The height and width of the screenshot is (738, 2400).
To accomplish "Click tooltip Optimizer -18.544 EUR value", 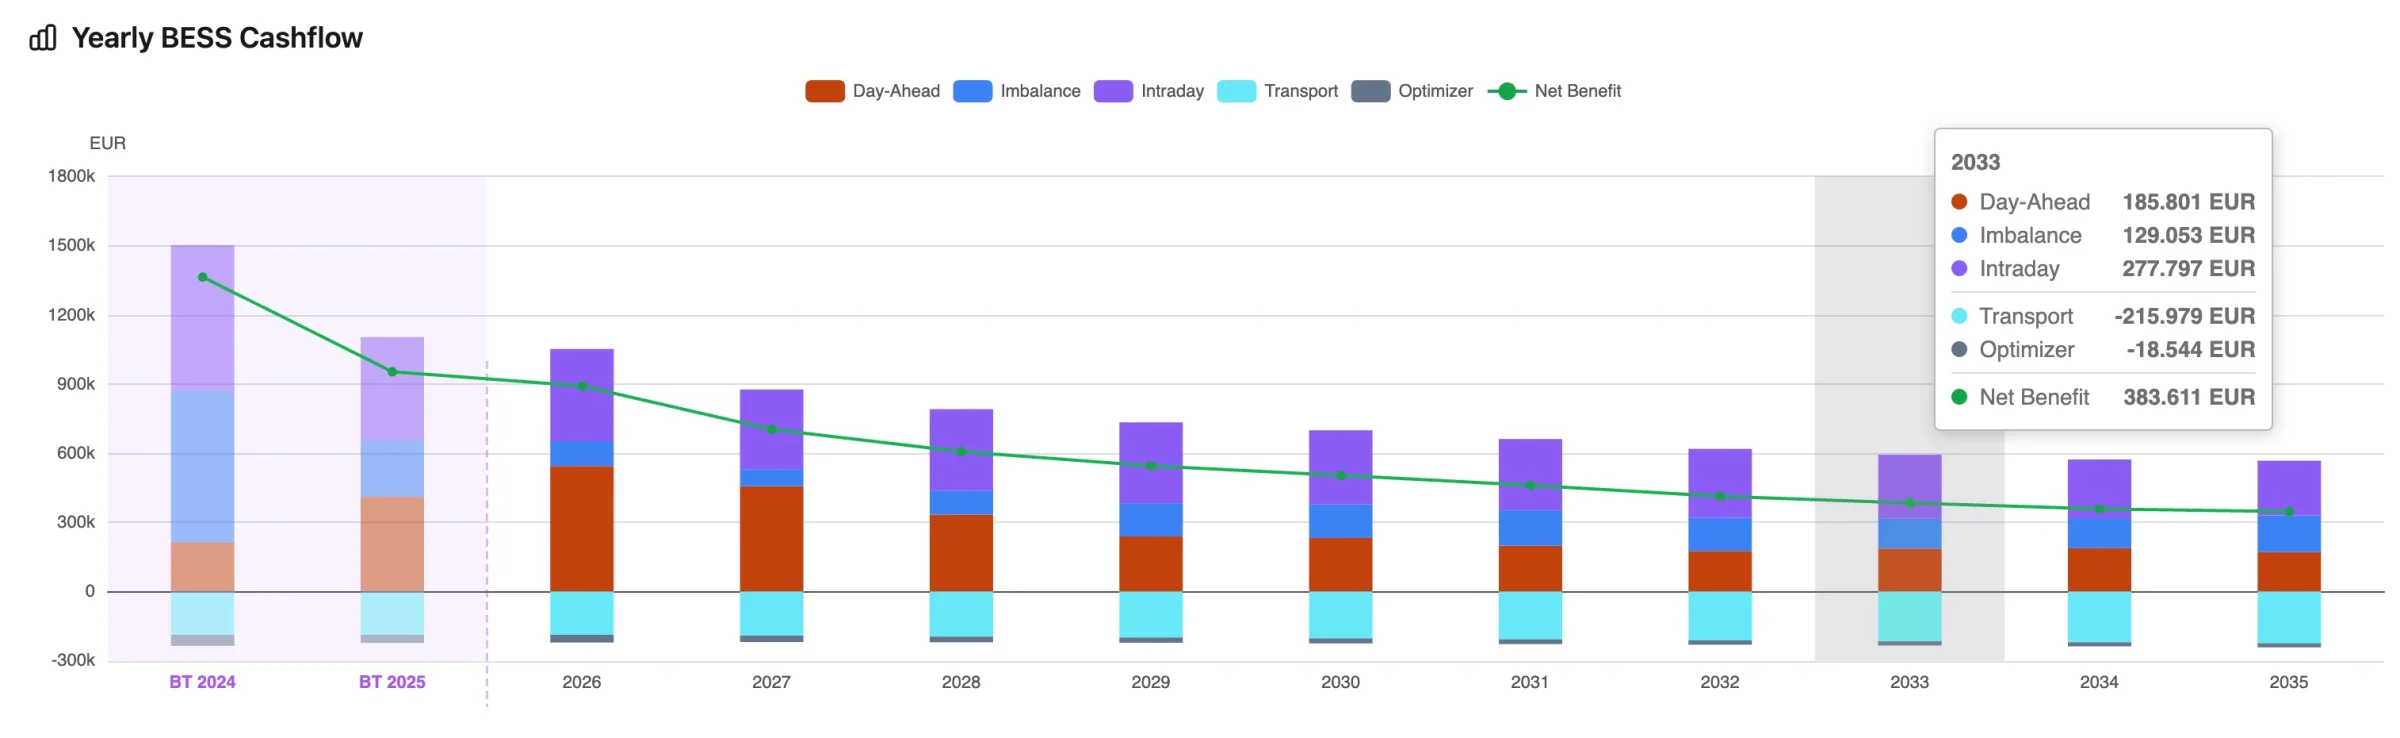I will [2191, 350].
